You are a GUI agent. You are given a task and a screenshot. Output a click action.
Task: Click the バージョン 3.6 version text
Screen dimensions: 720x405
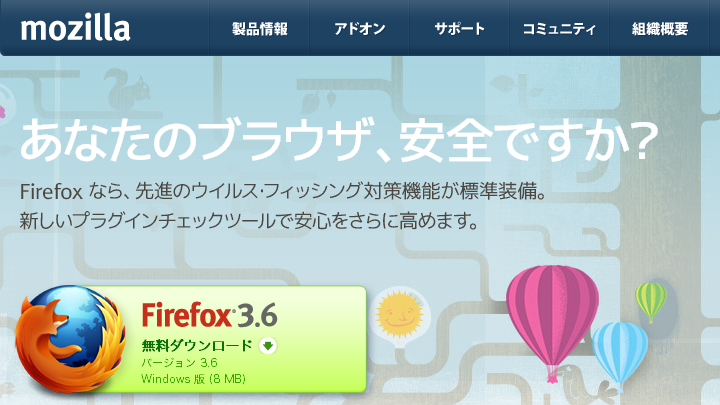click(x=179, y=363)
